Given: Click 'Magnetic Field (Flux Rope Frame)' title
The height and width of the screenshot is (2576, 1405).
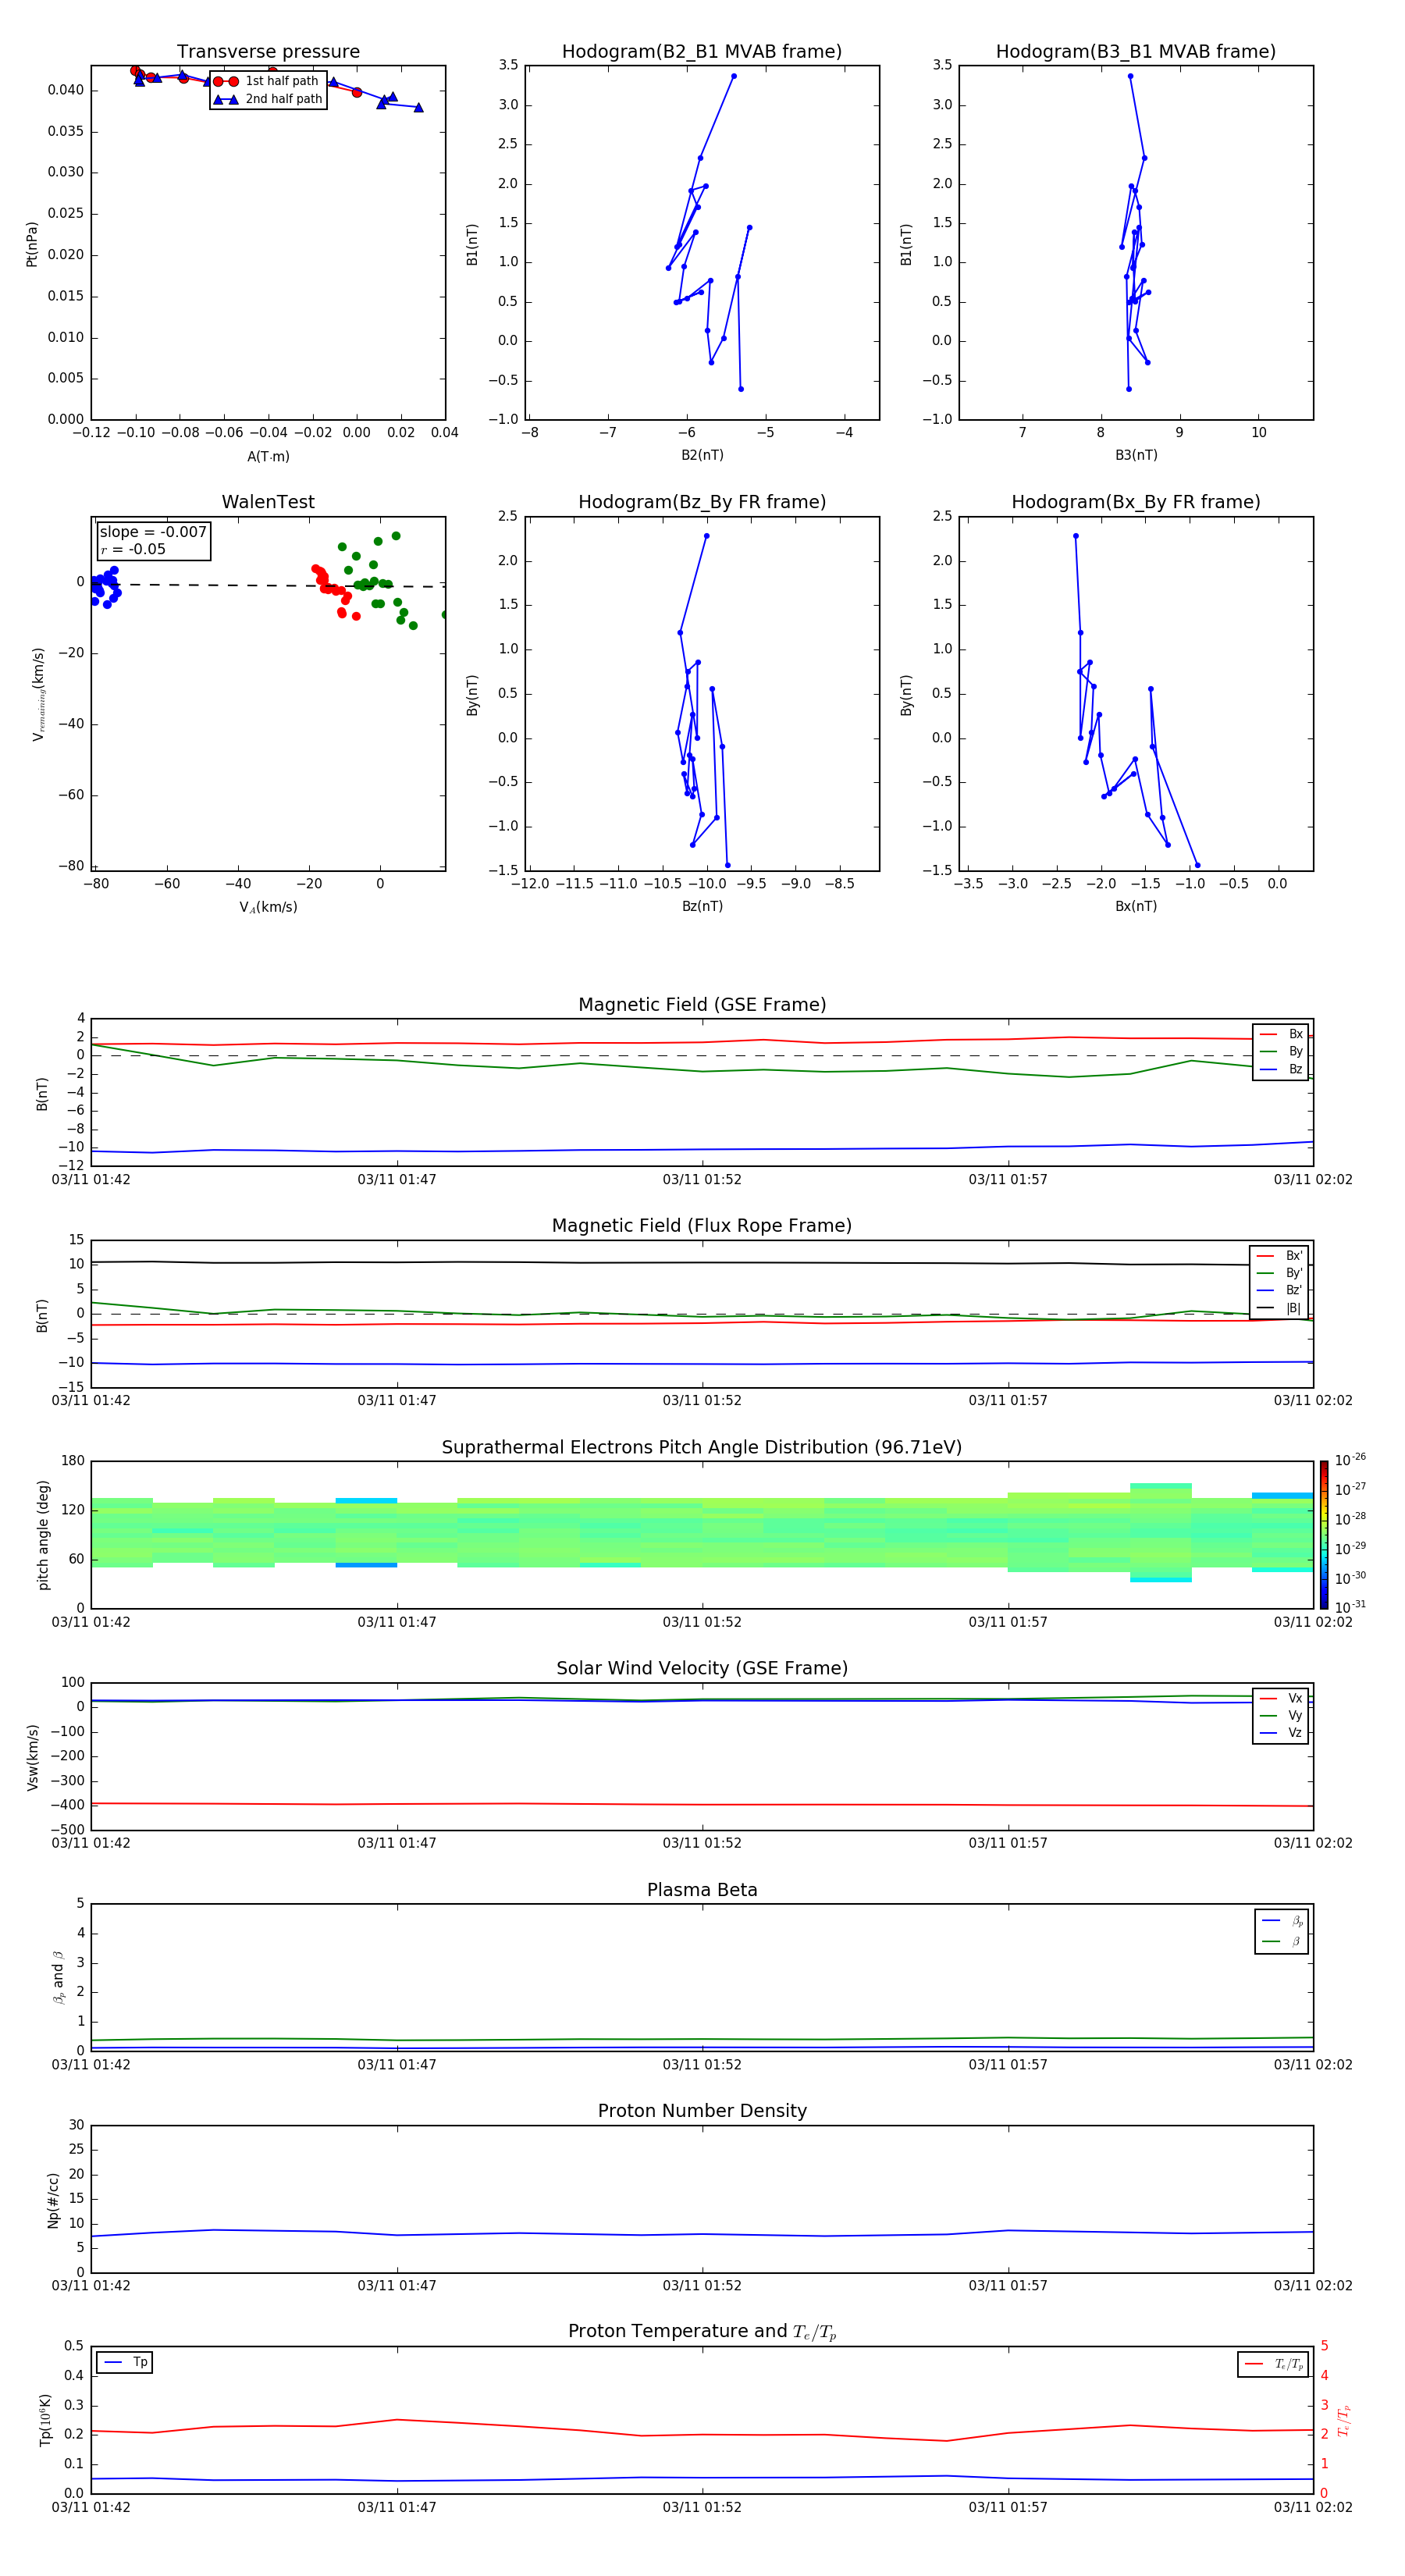Looking at the screenshot, I should pyautogui.click(x=702, y=1226).
